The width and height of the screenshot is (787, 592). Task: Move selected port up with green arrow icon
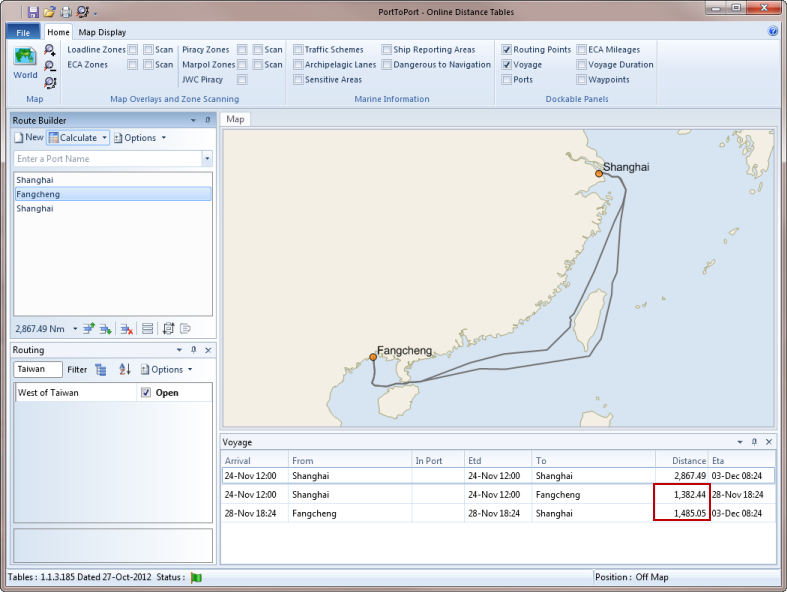pos(88,328)
